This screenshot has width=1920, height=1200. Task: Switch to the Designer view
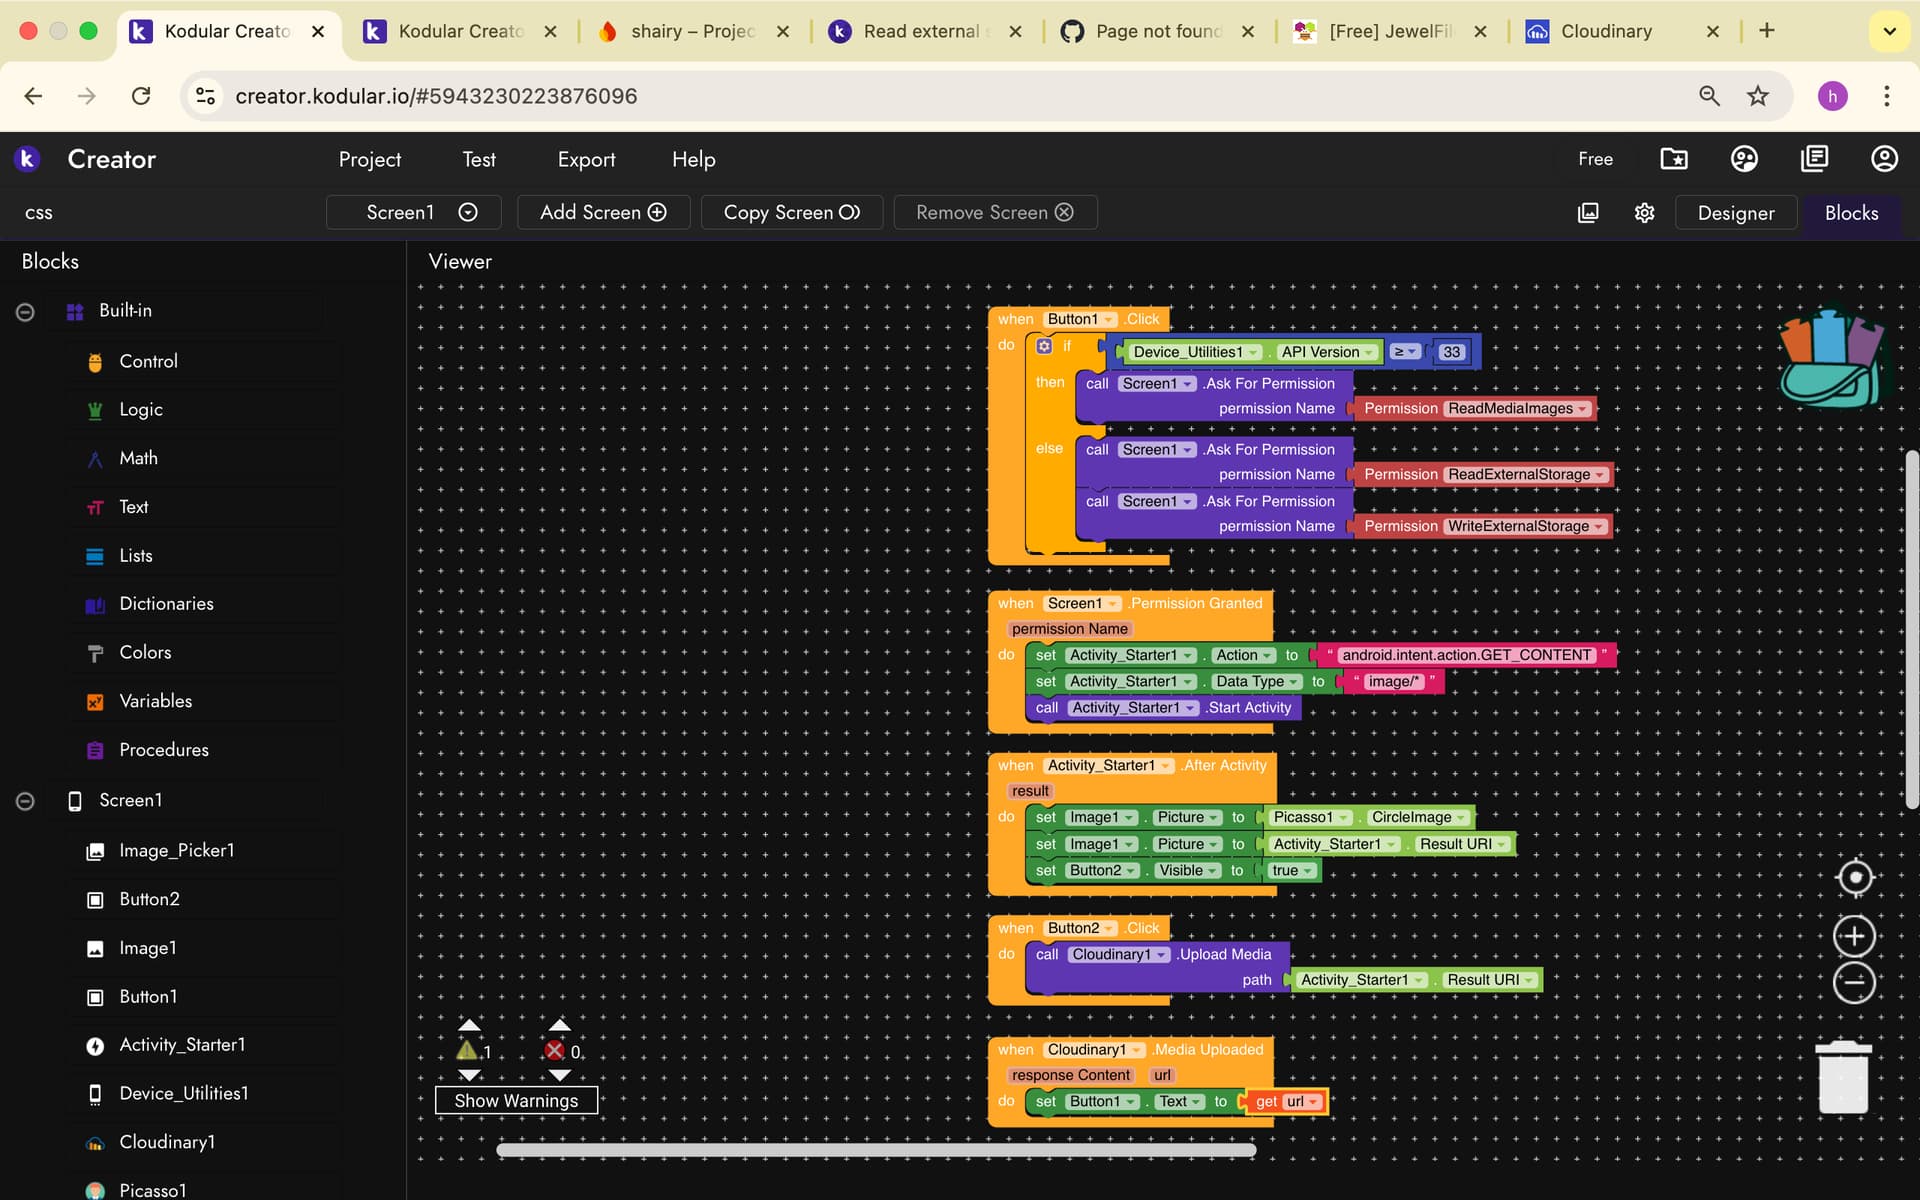pyautogui.click(x=1735, y=213)
